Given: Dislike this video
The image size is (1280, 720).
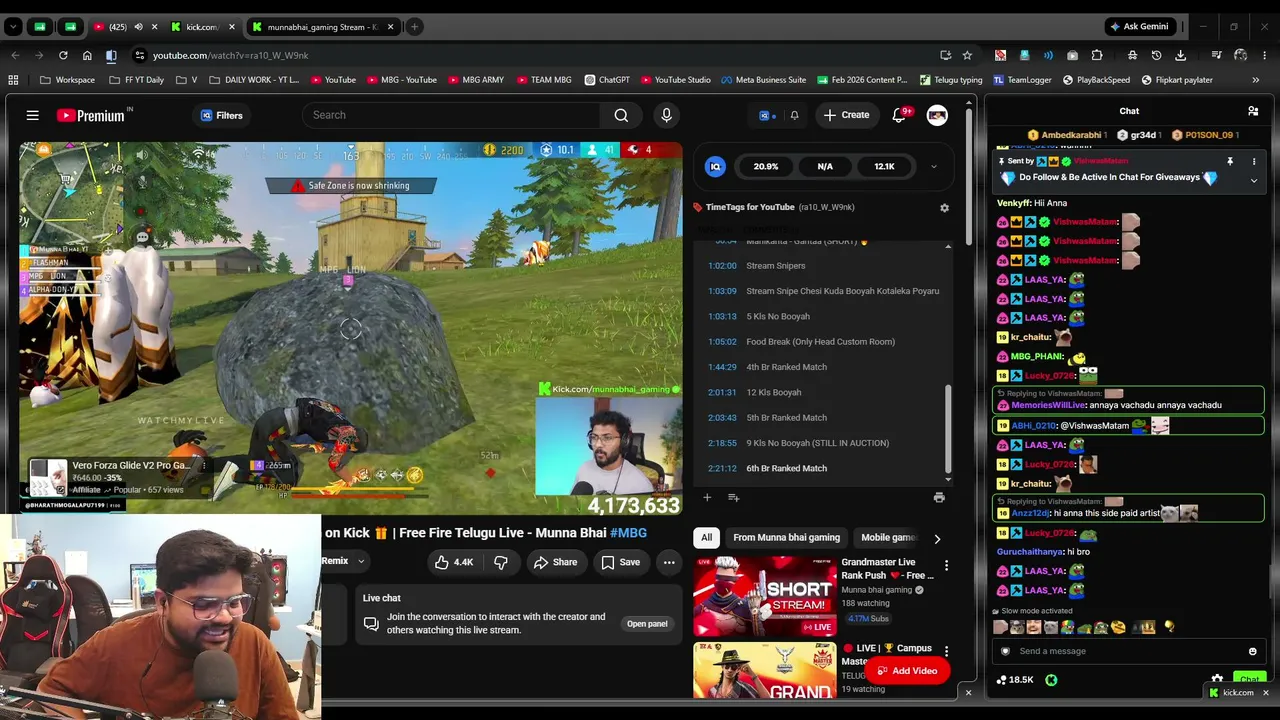Looking at the screenshot, I should [501, 562].
